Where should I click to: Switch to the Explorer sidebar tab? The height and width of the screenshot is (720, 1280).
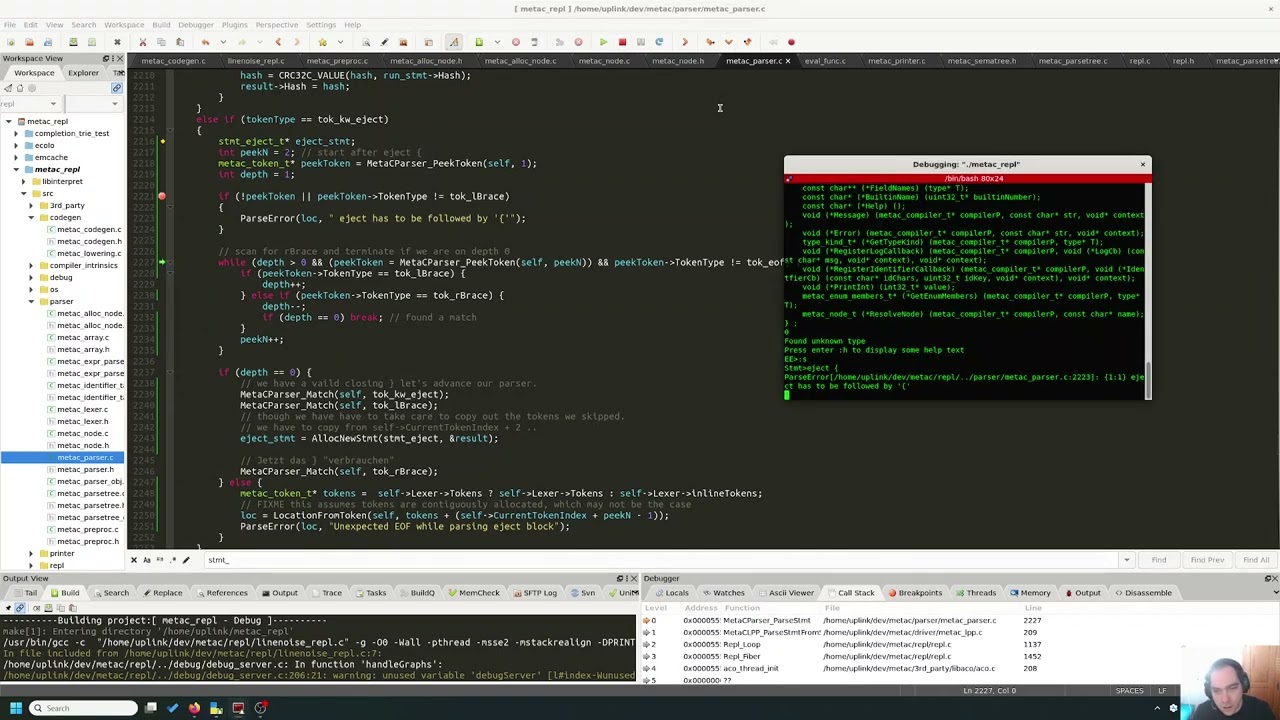[83, 73]
